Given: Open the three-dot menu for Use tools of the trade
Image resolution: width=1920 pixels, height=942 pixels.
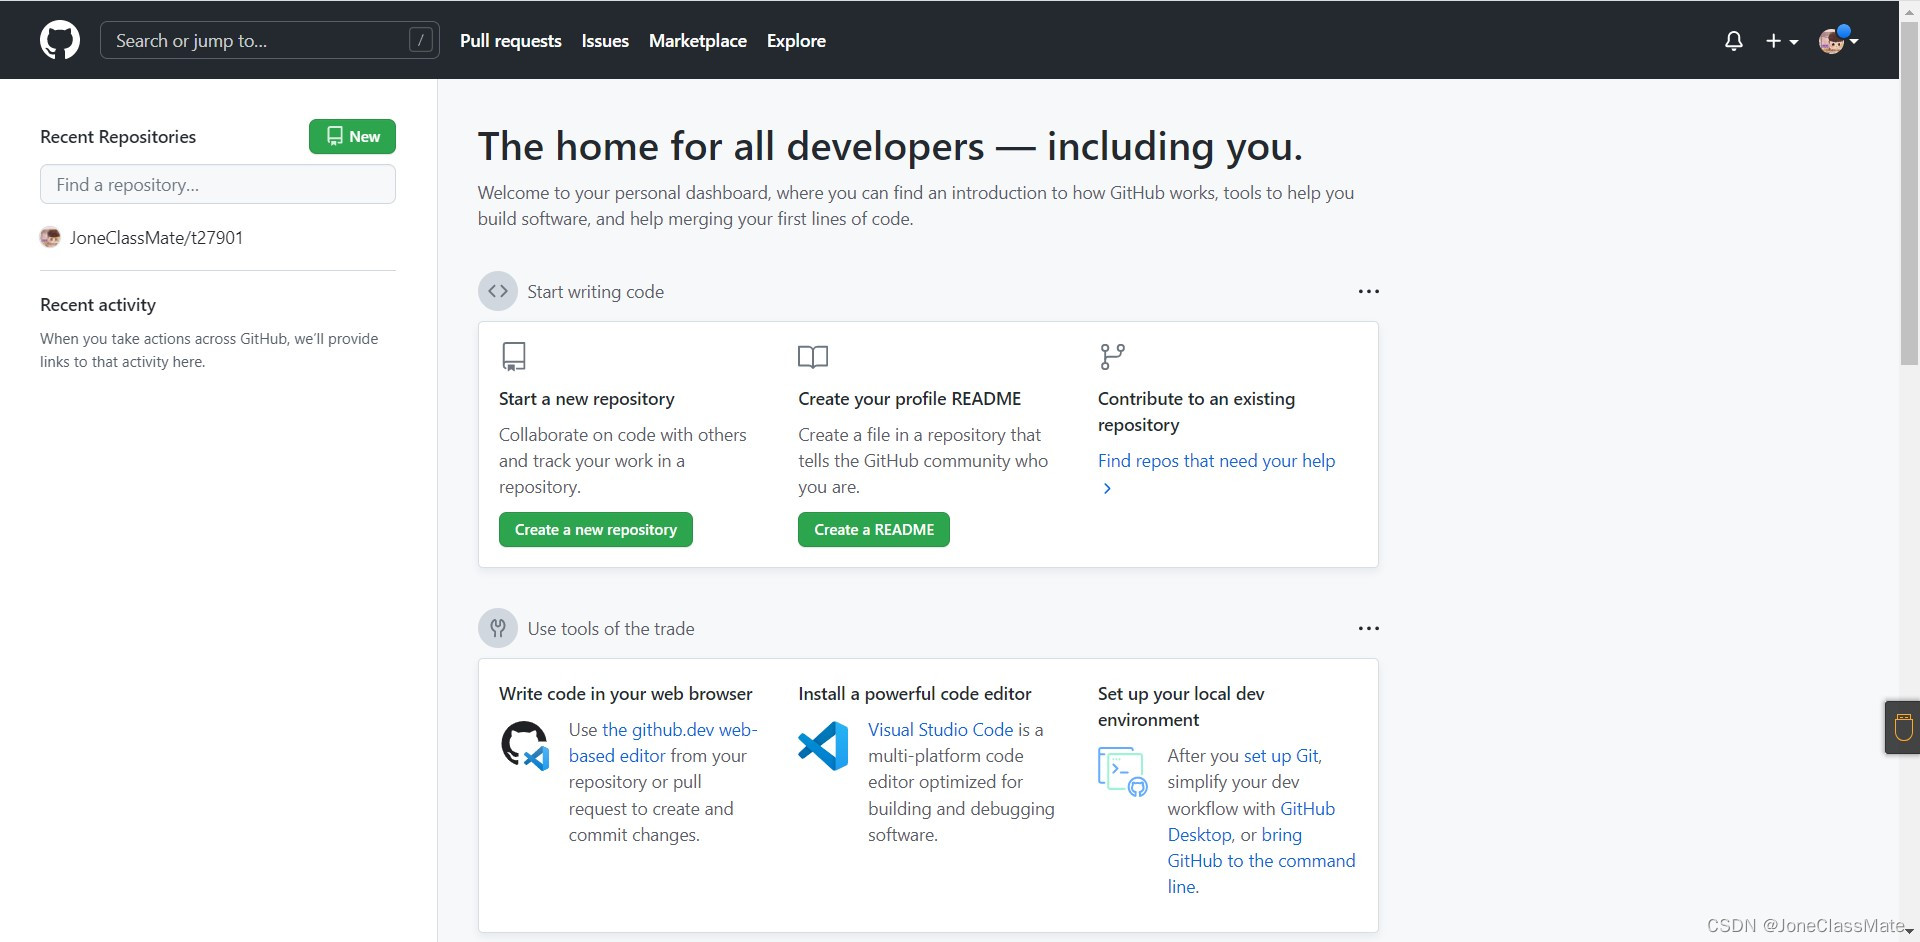Looking at the screenshot, I should [x=1369, y=628].
